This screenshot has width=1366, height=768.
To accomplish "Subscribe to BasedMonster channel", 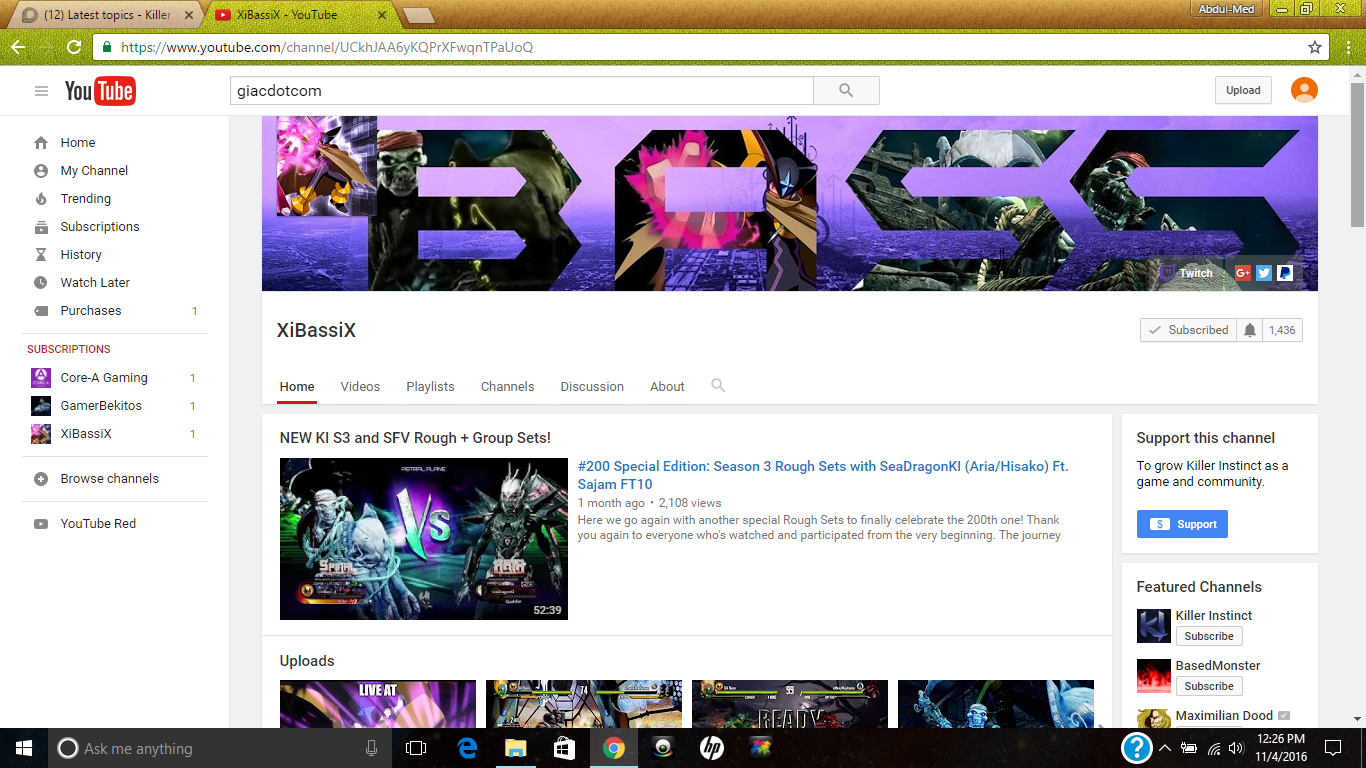I will pos(1209,686).
